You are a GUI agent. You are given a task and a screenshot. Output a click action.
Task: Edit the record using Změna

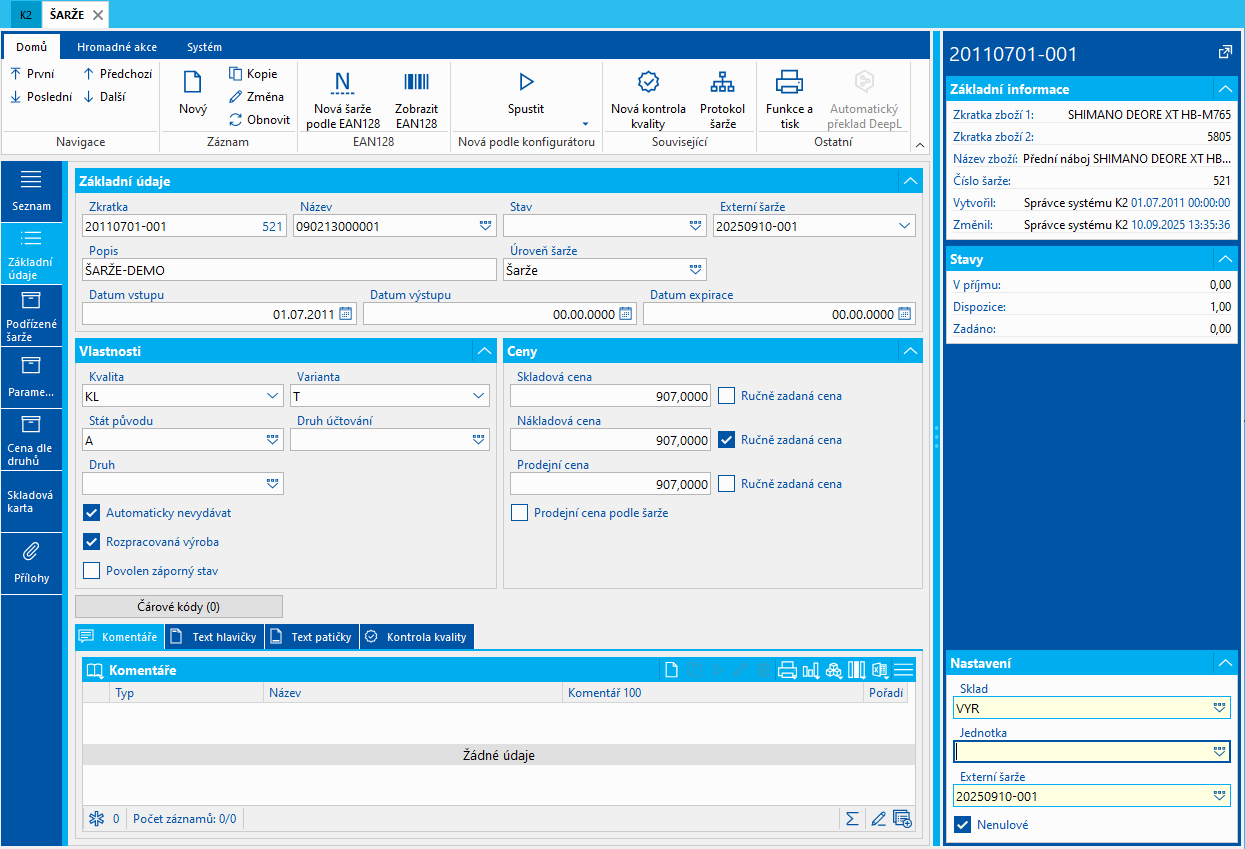pyautogui.click(x=256, y=97)
